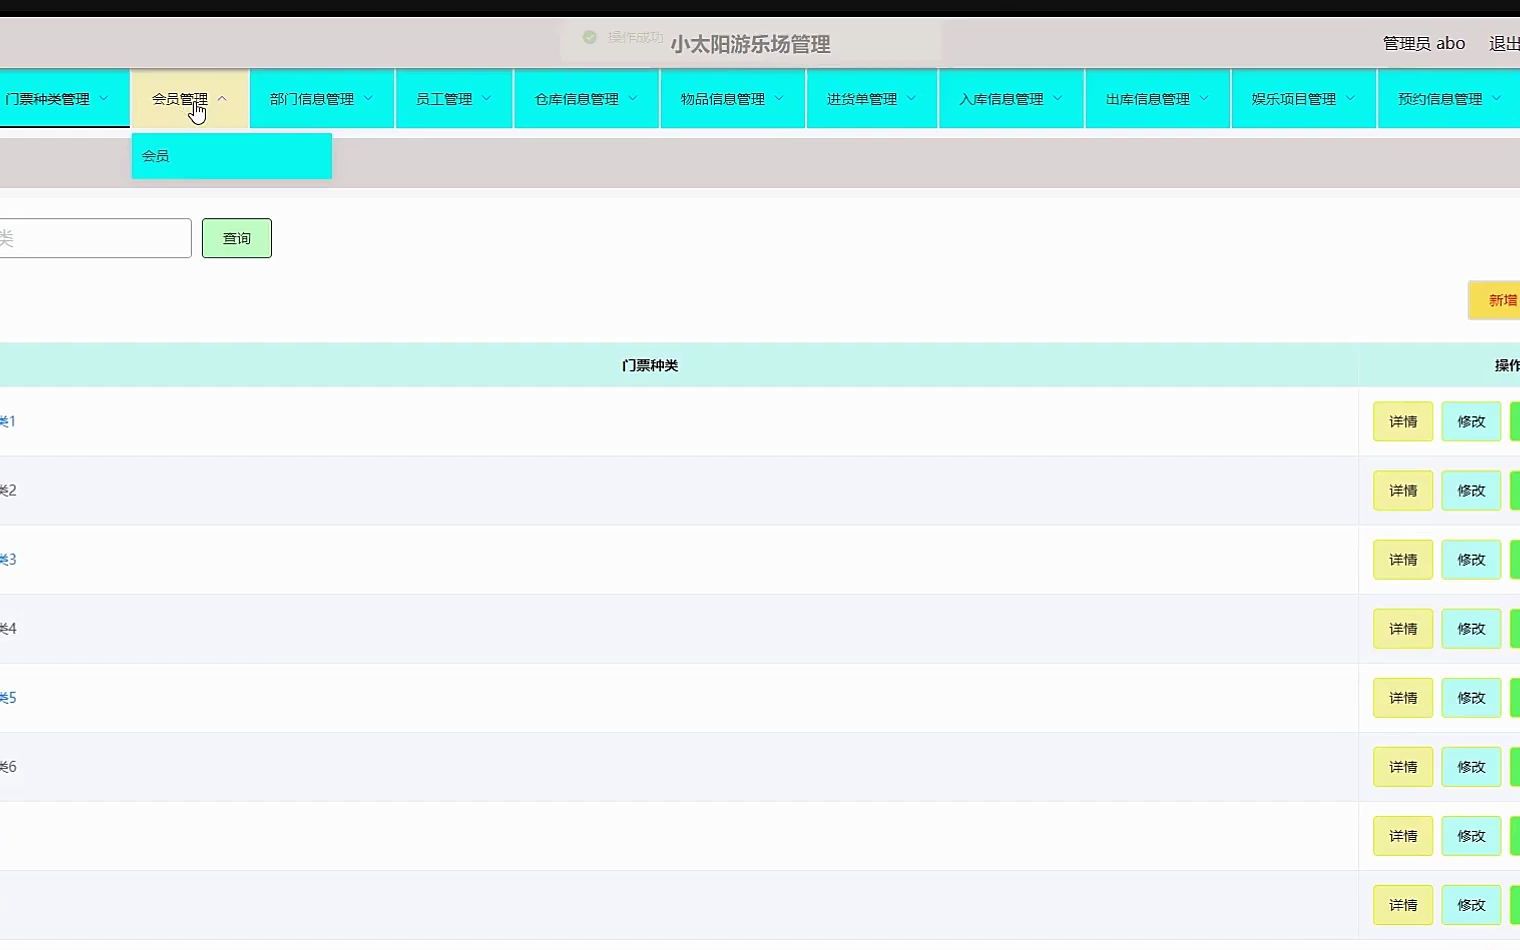Expand the 入库信息管理 chevron arrow
Screen dimensions: 1520x950
tap(1057, 98)
